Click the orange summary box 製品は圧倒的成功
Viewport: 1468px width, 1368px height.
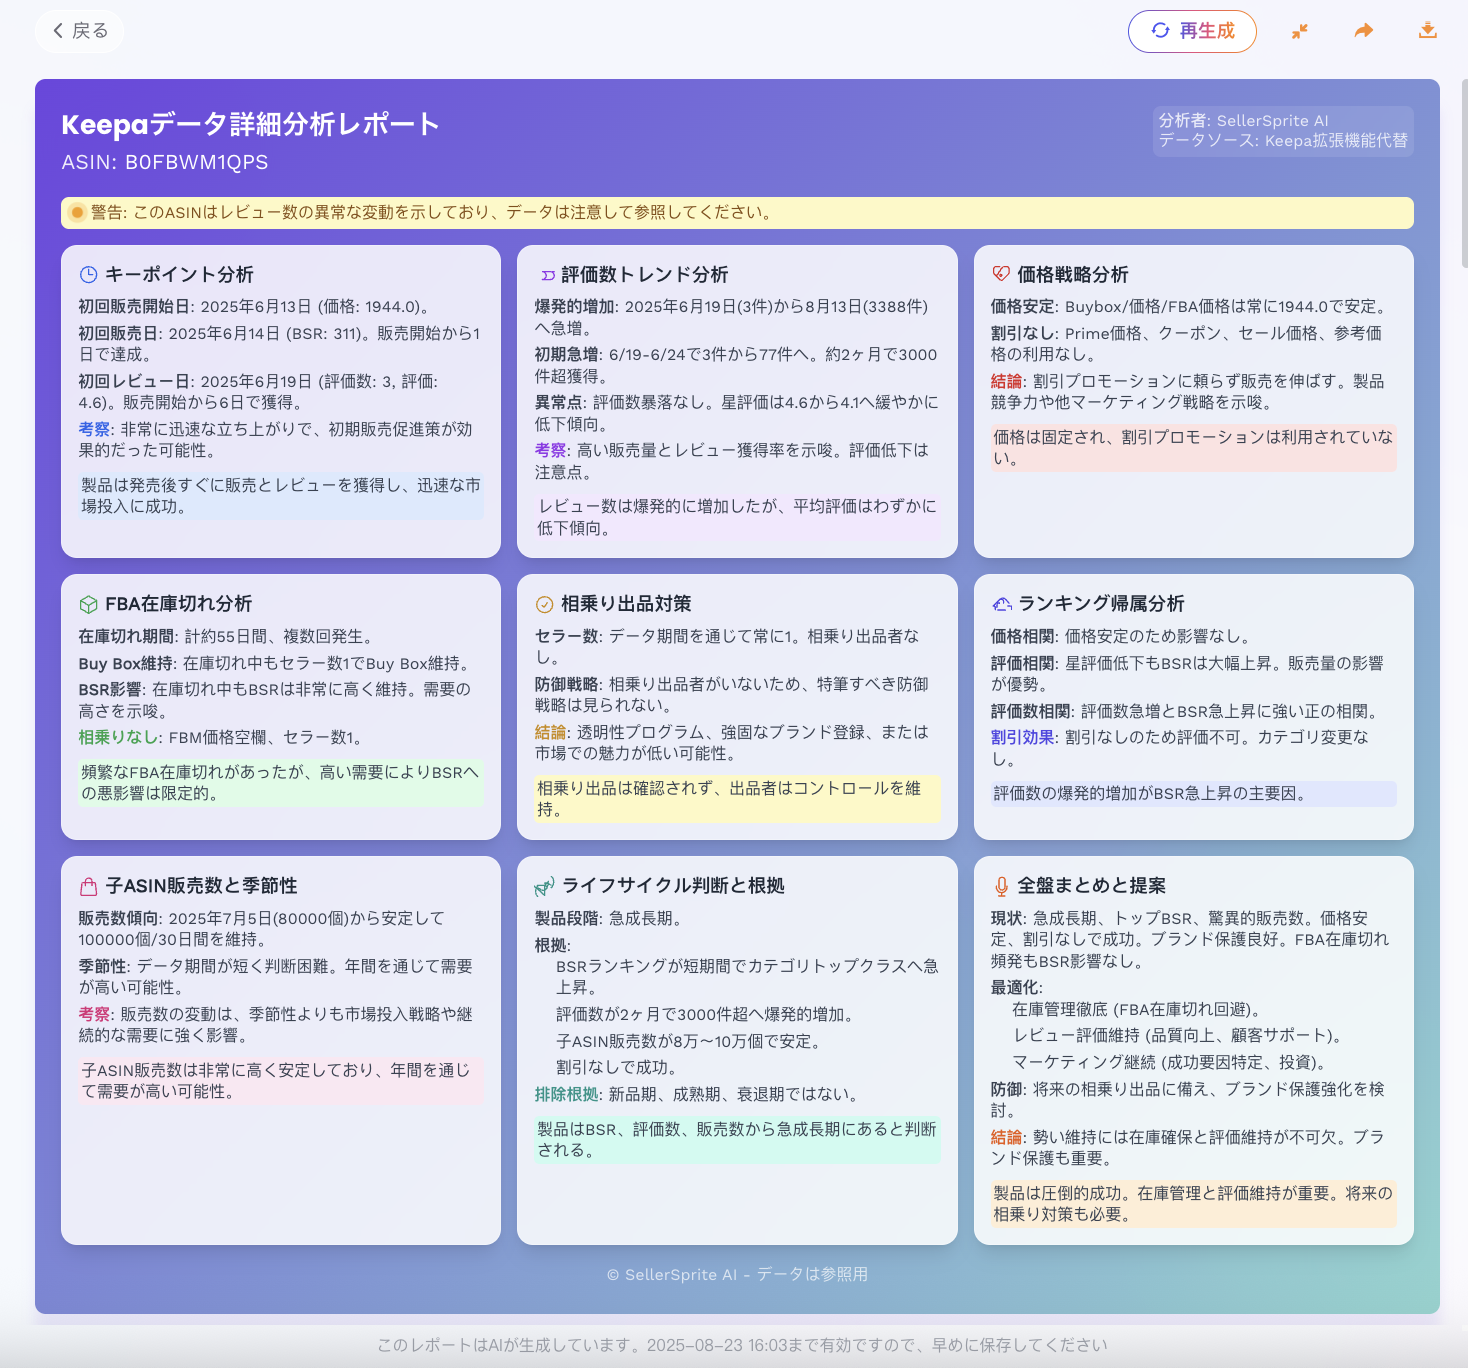[1194, 1204]
